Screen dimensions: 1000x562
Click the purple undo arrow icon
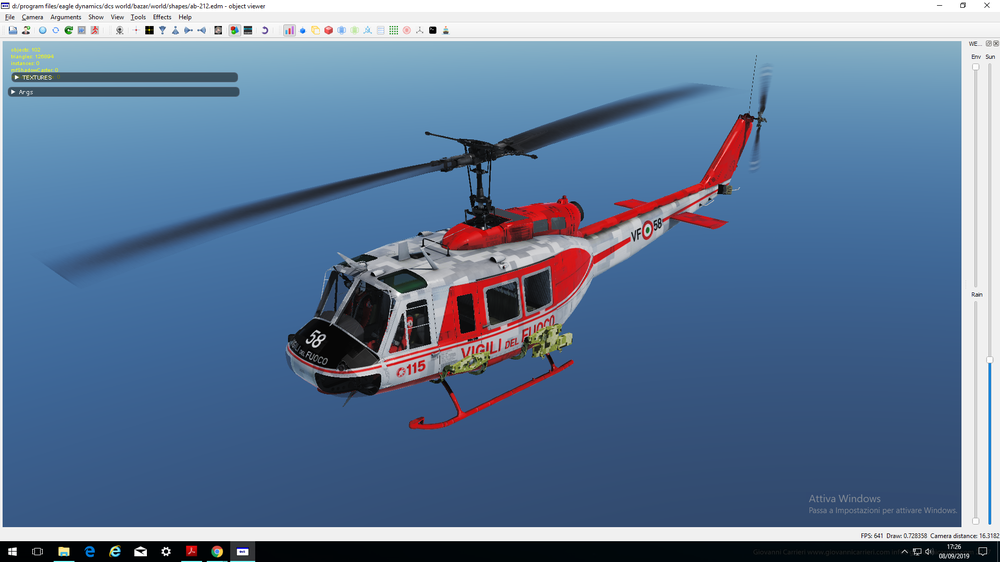point(265,30)
